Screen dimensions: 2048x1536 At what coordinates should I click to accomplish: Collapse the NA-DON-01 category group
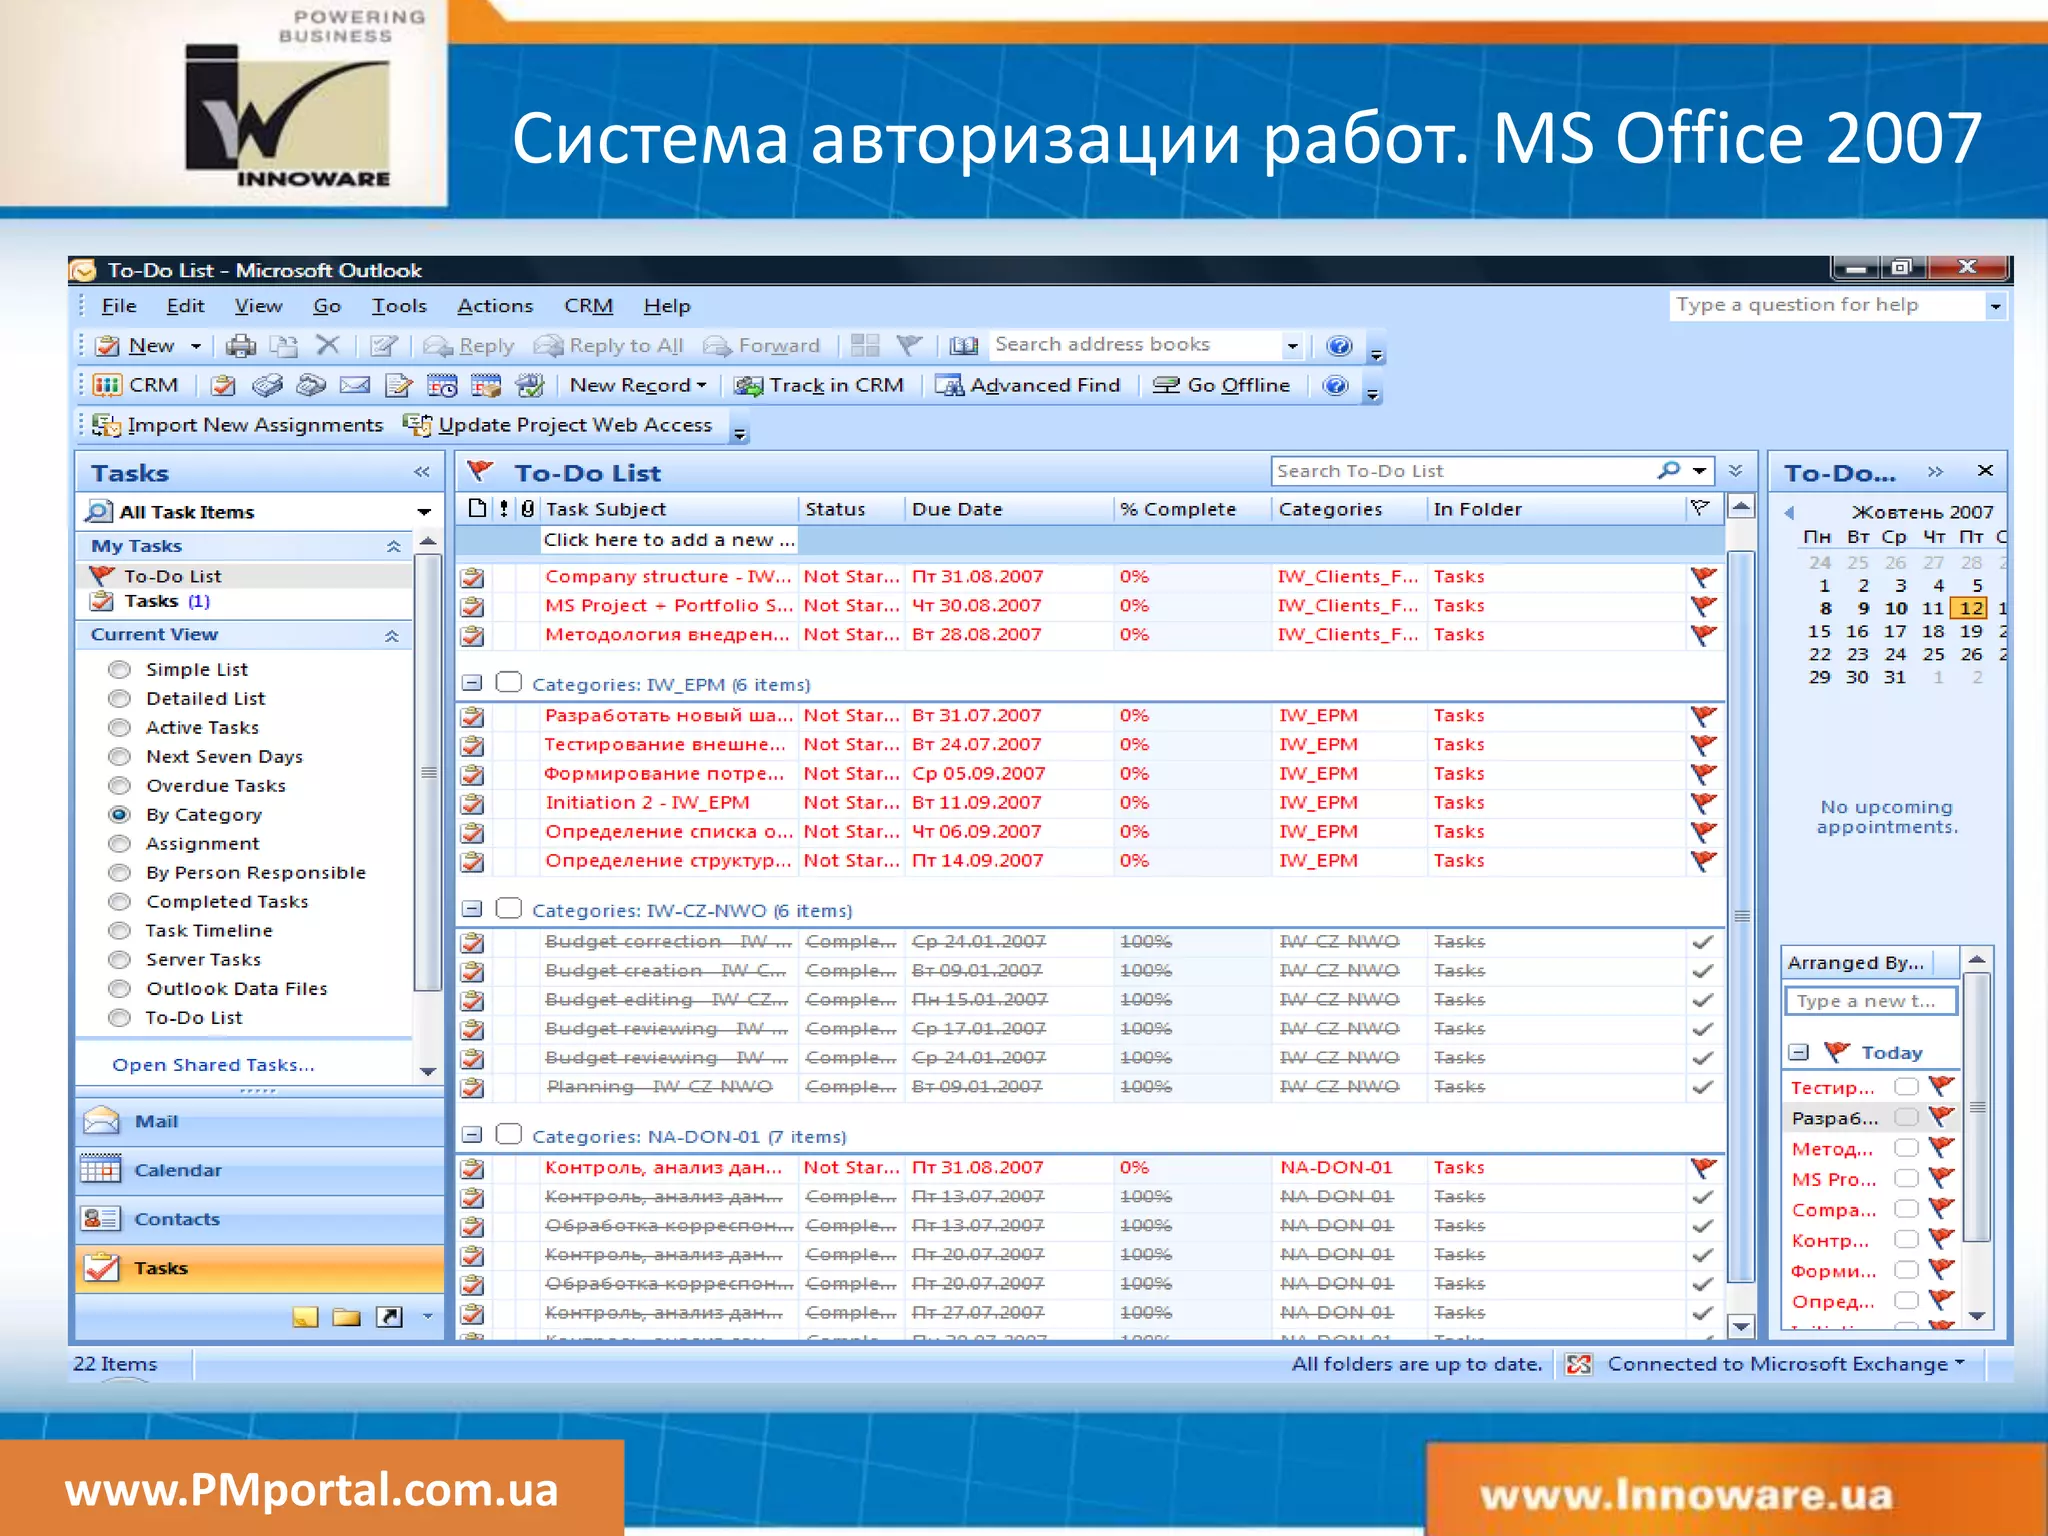(472, 1136)
